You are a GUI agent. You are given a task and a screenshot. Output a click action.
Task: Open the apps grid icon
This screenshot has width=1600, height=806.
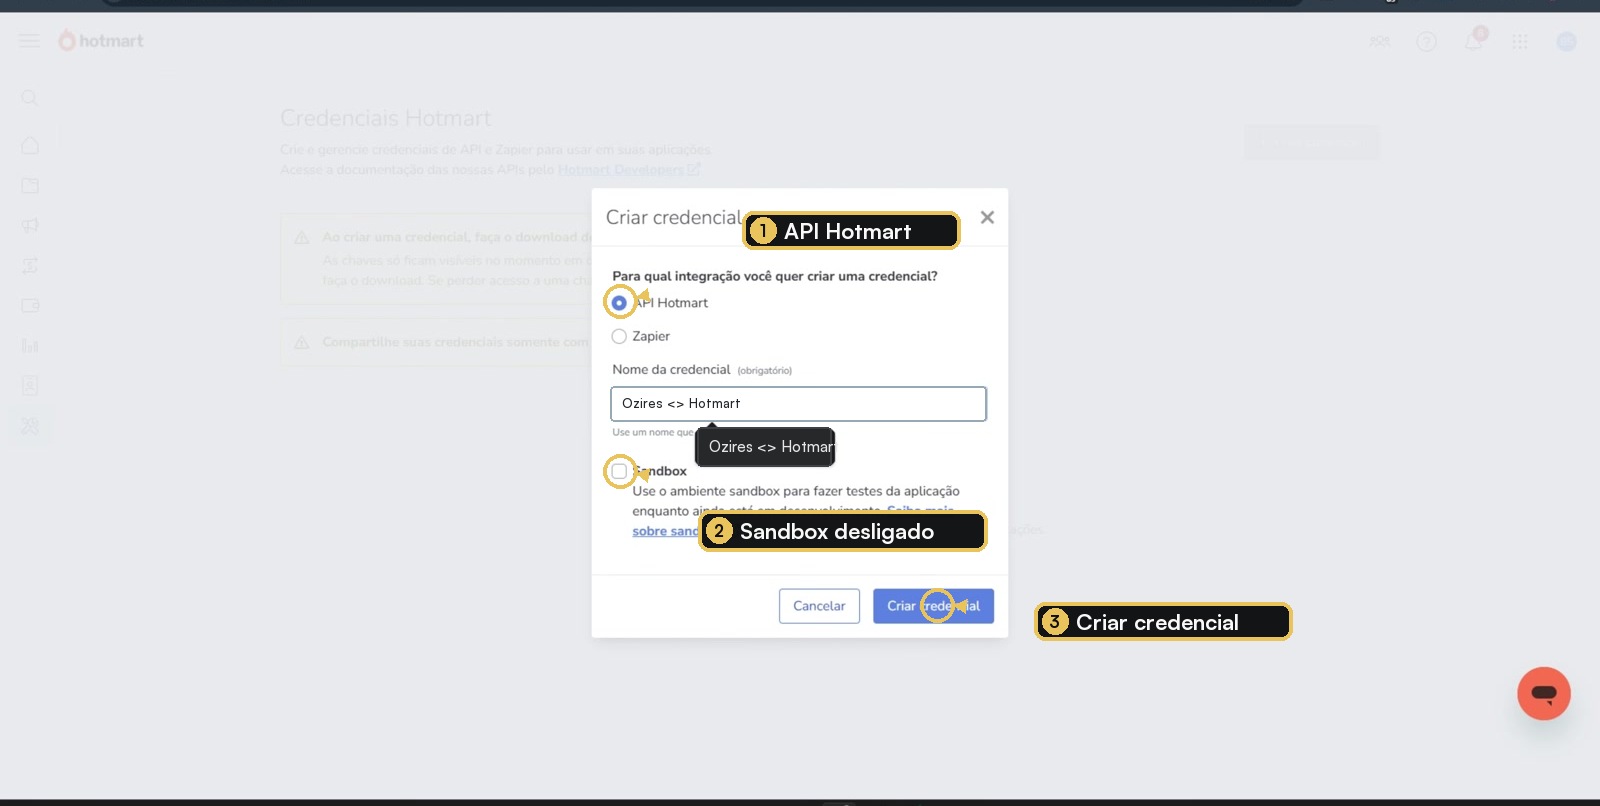click(x=1520, y=42)
